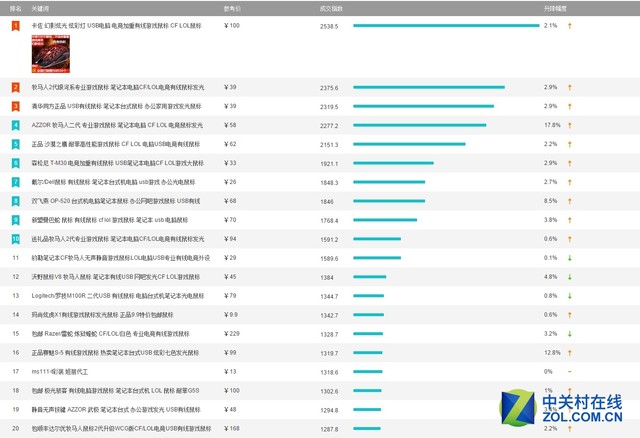Click the orange rank 1 badge
The width and height of the screenshot is (640, 438).
(16, 26)
